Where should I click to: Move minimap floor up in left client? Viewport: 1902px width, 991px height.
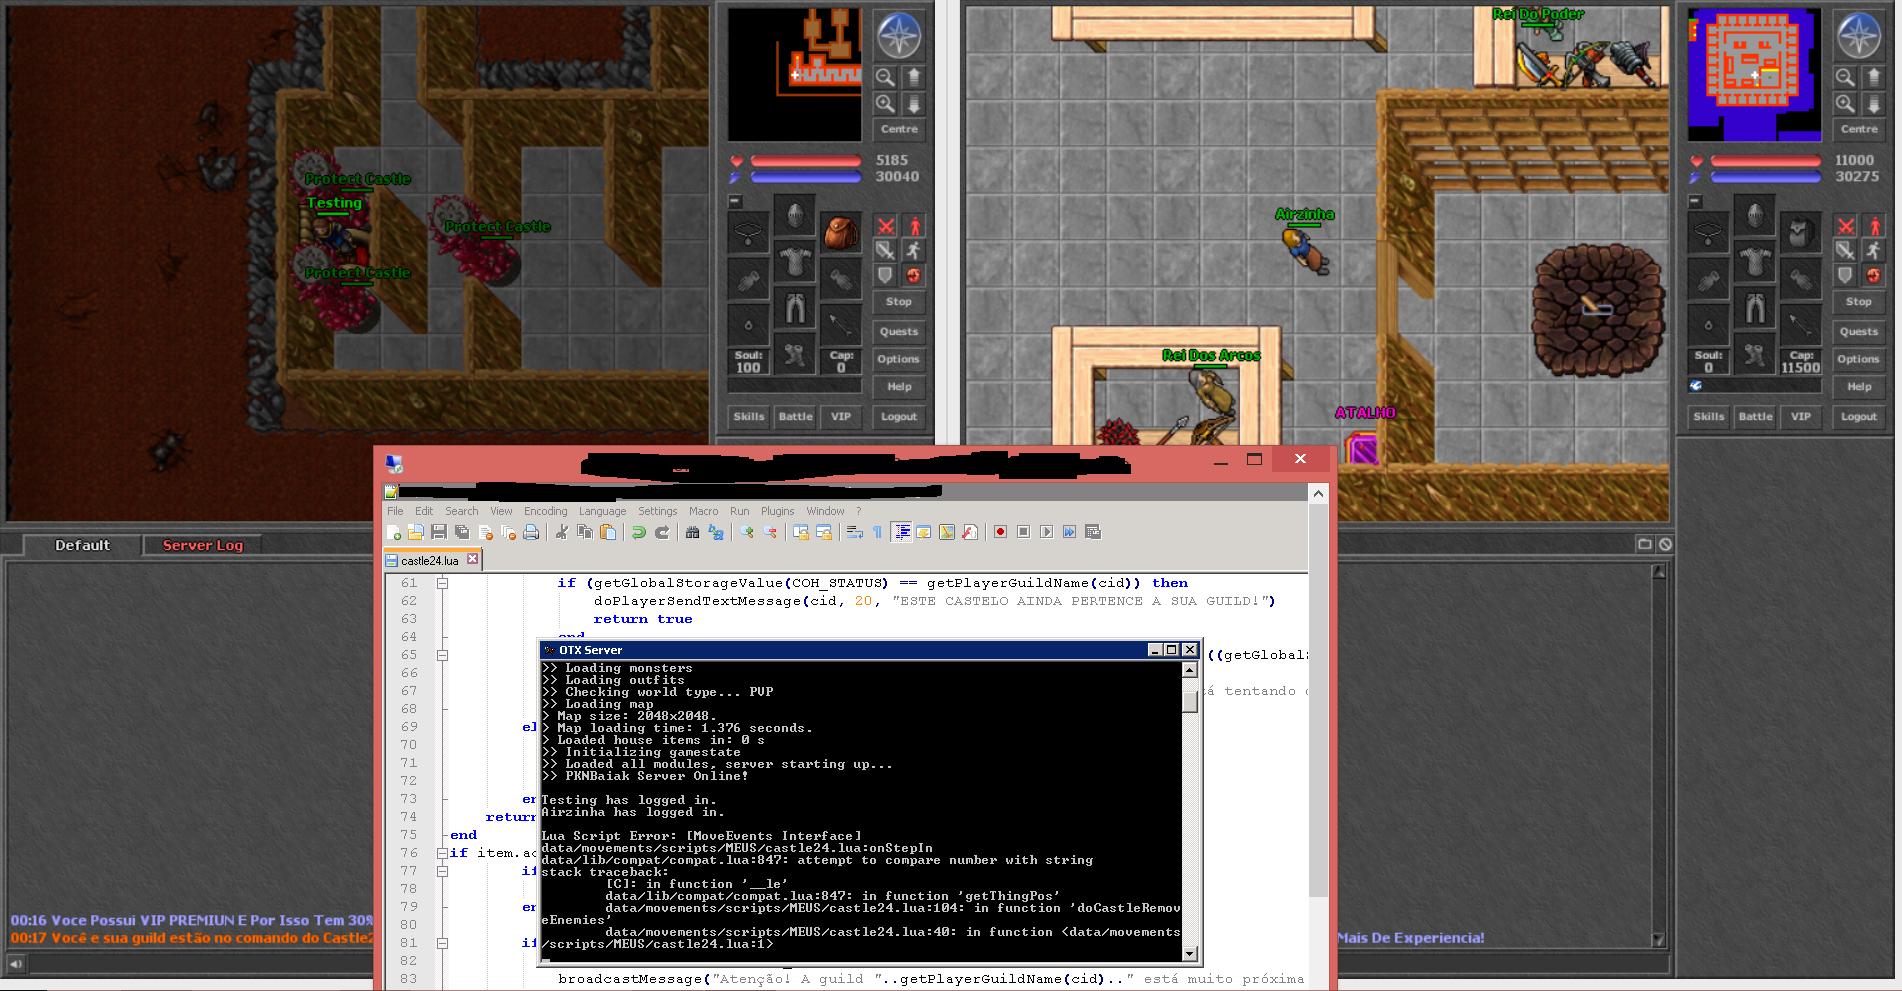[x=913, y=78]
